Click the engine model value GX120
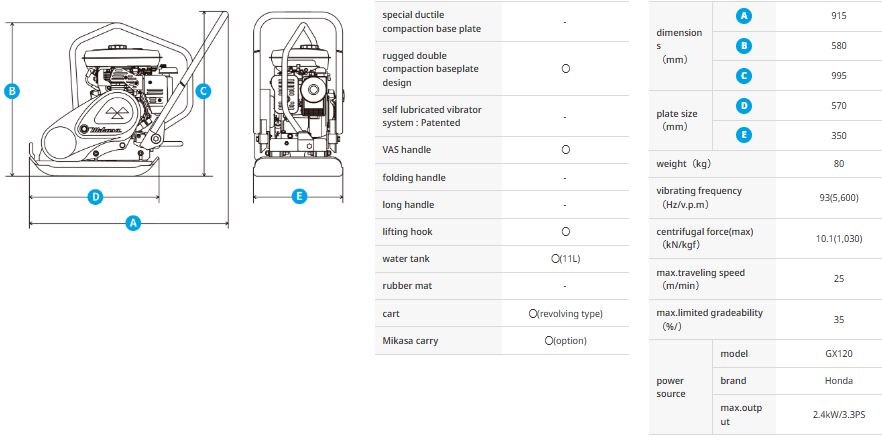 pyautogui.click(x=839, y=354)
